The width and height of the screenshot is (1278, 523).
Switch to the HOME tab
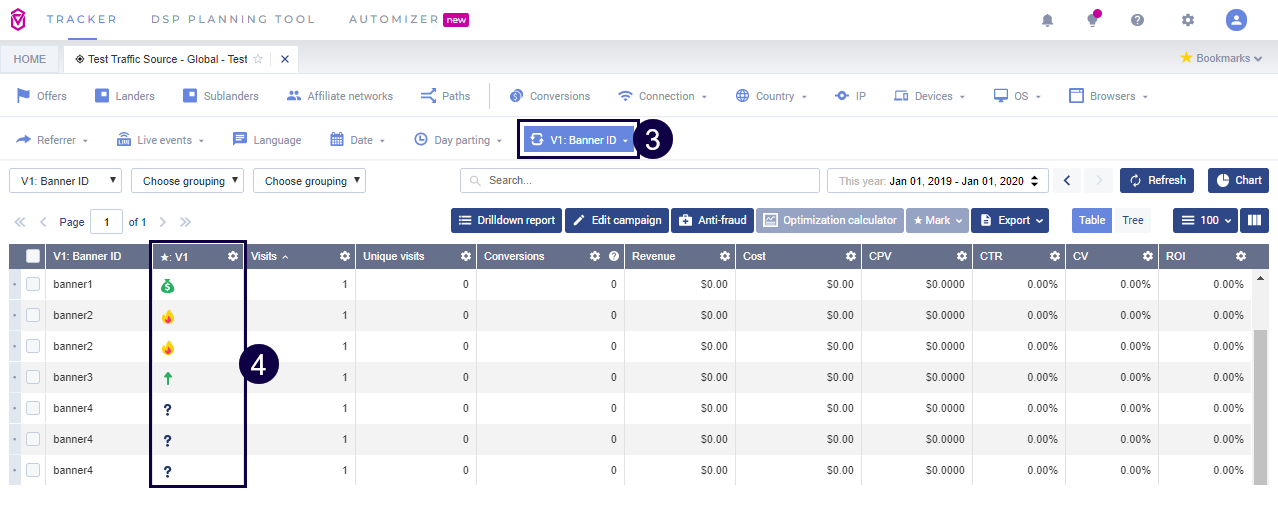pyautogui.click(x=30, y=59)
